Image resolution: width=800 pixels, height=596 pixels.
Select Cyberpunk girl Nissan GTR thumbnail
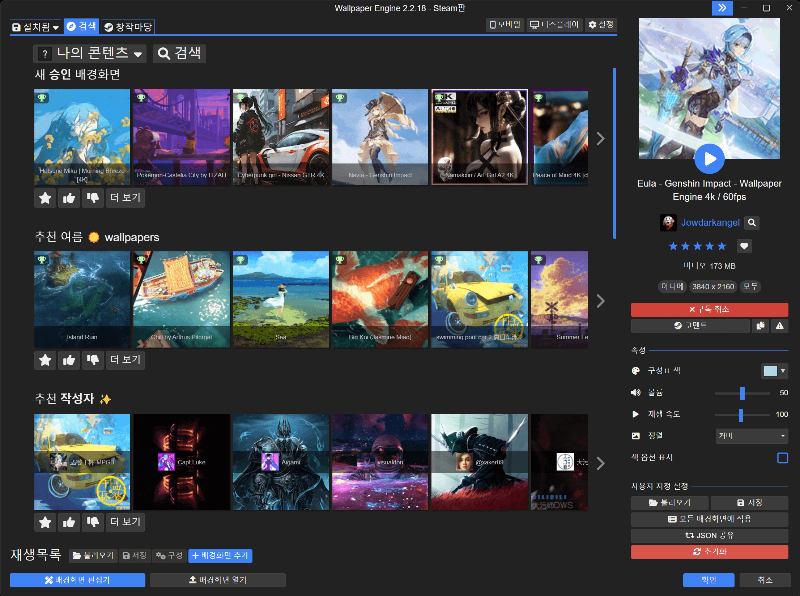281,137
